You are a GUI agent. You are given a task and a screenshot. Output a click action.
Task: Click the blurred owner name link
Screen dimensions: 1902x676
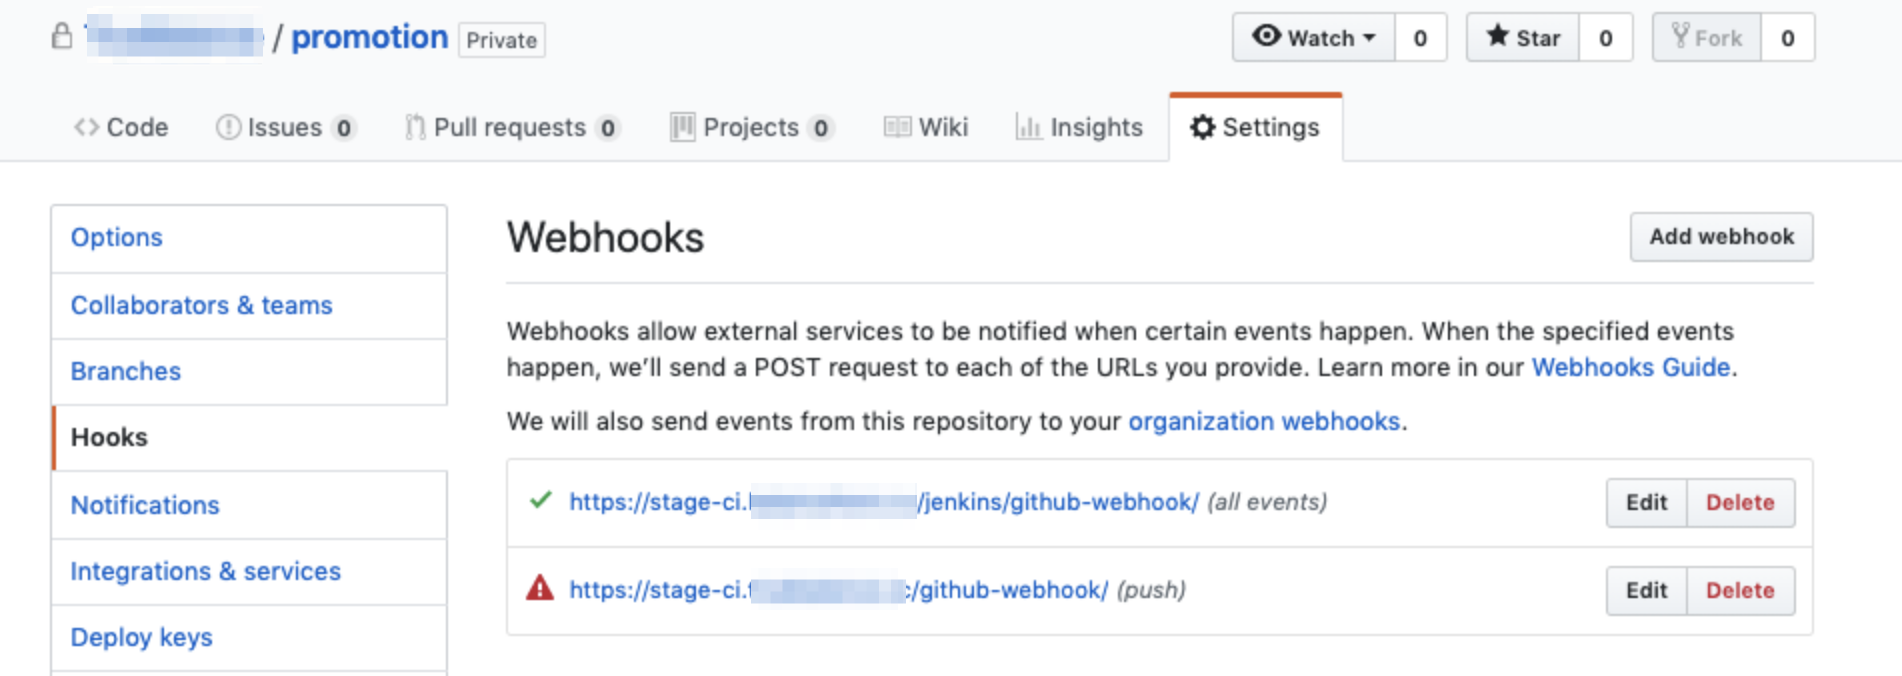[175, 37]
